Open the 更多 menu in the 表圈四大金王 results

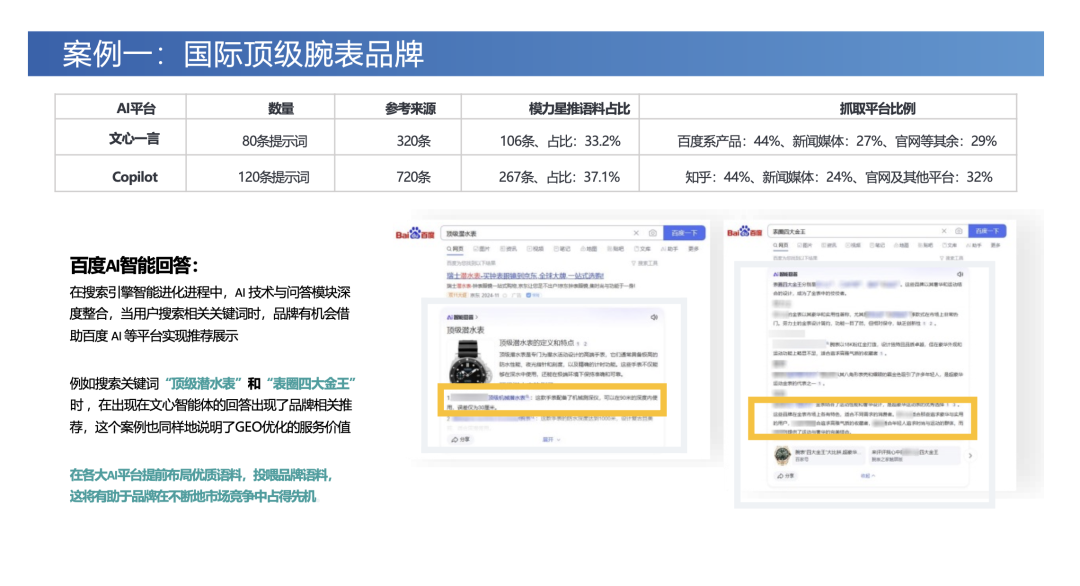995,245
